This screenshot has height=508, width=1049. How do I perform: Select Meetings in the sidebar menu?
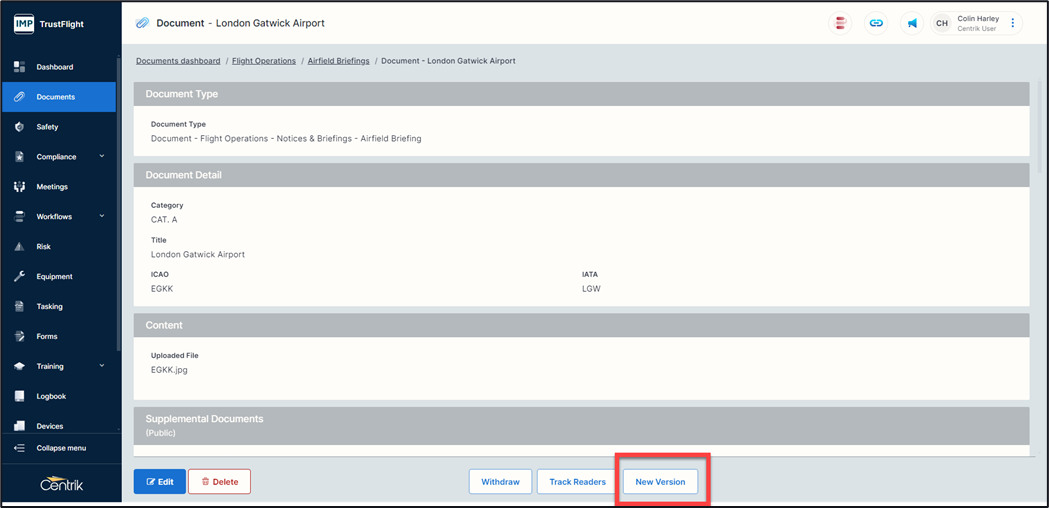[58, 187]
